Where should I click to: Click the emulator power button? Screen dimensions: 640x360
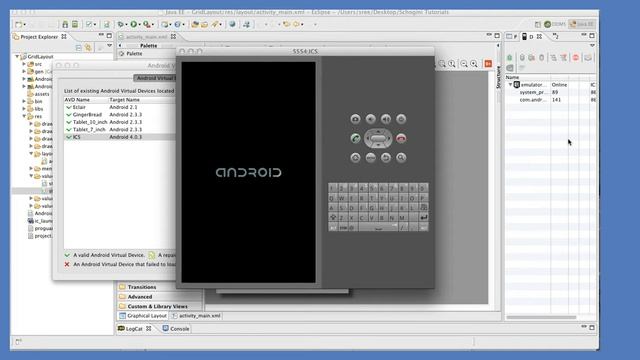coord(401,119)
